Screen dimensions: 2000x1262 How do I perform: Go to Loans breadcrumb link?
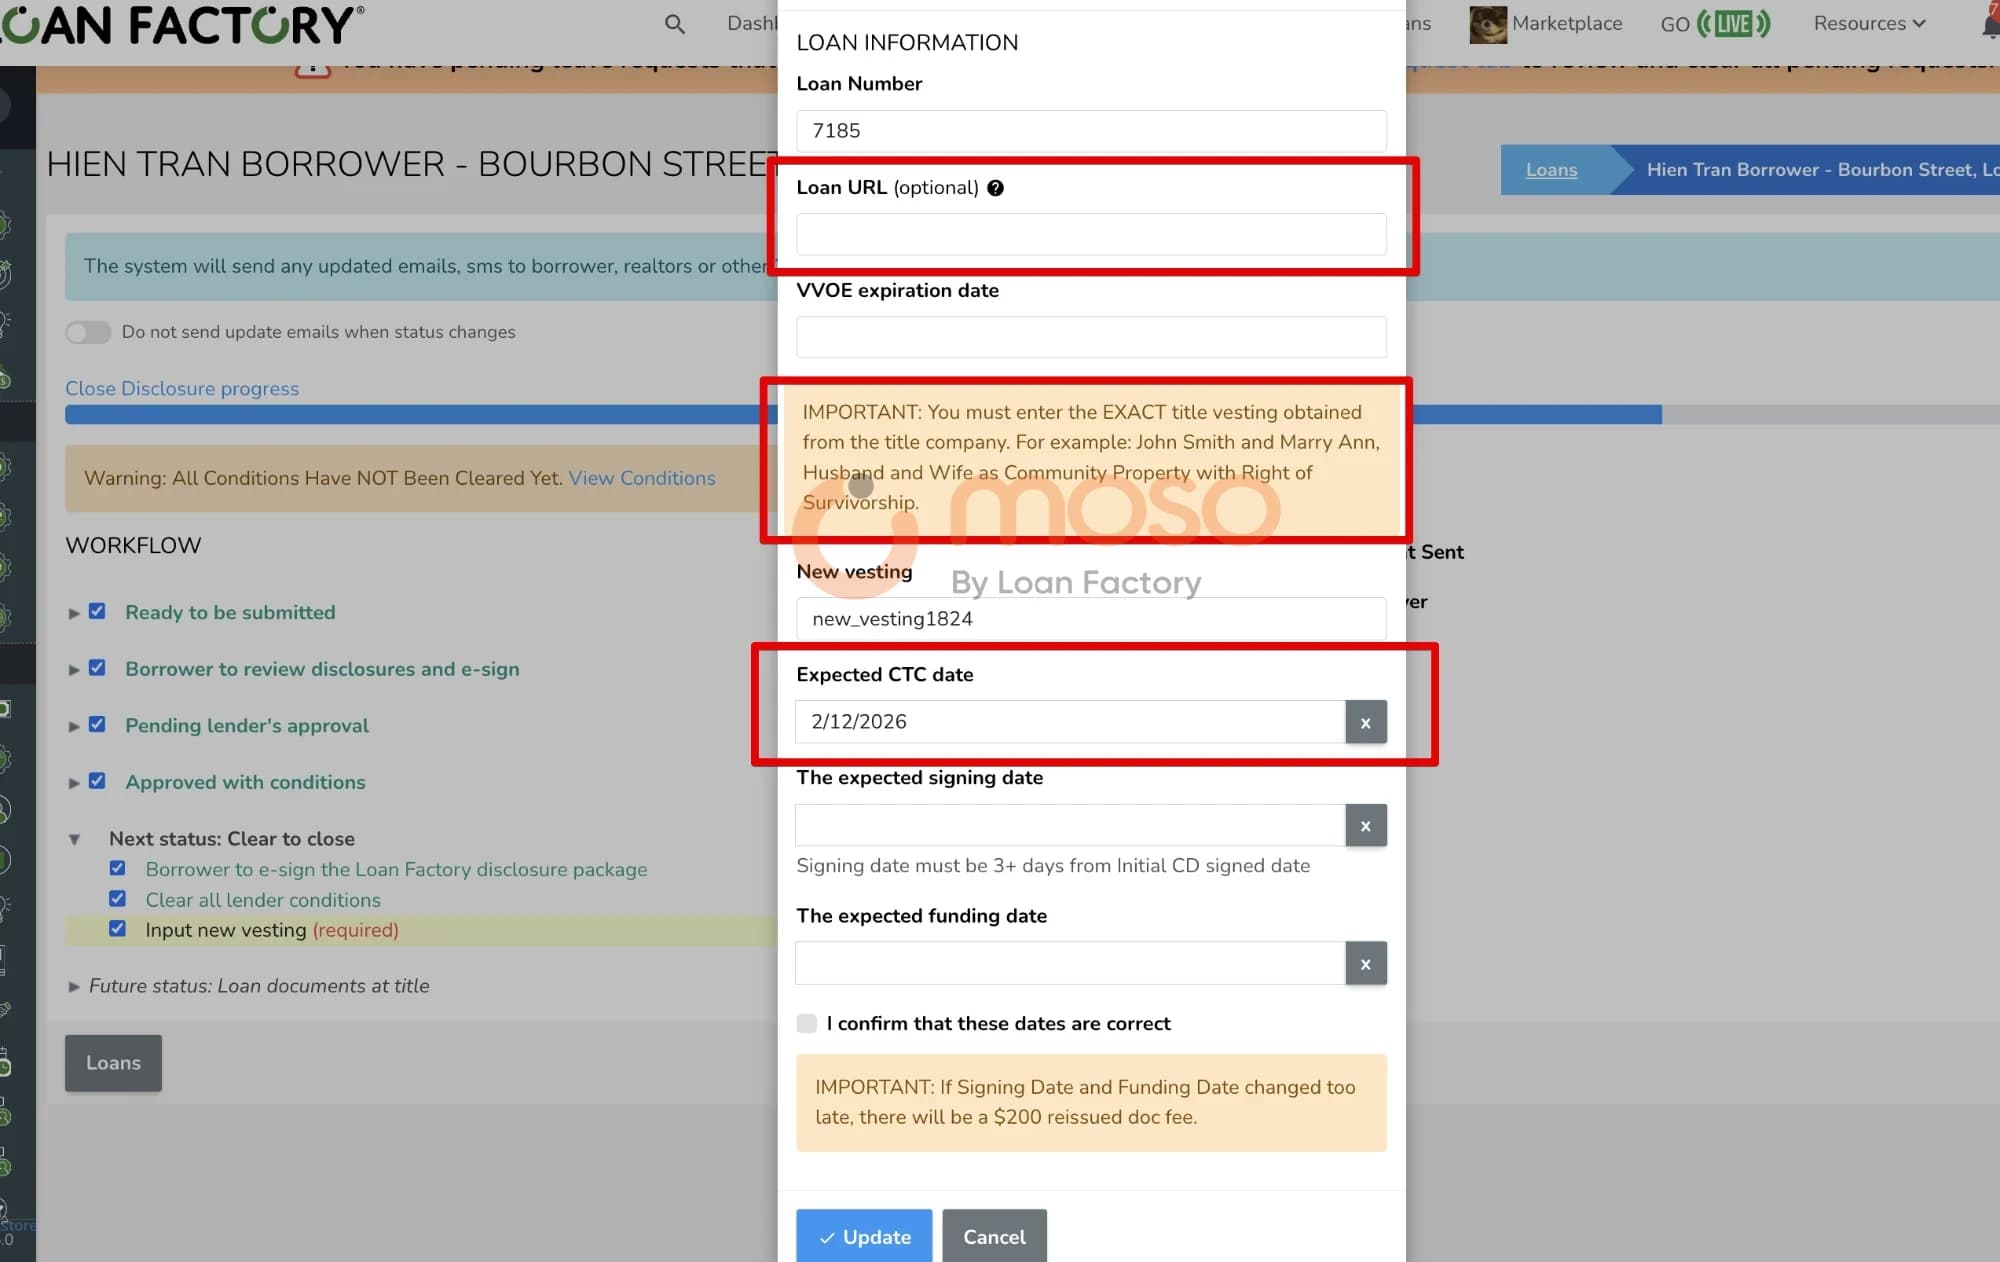coord(1551,170)
